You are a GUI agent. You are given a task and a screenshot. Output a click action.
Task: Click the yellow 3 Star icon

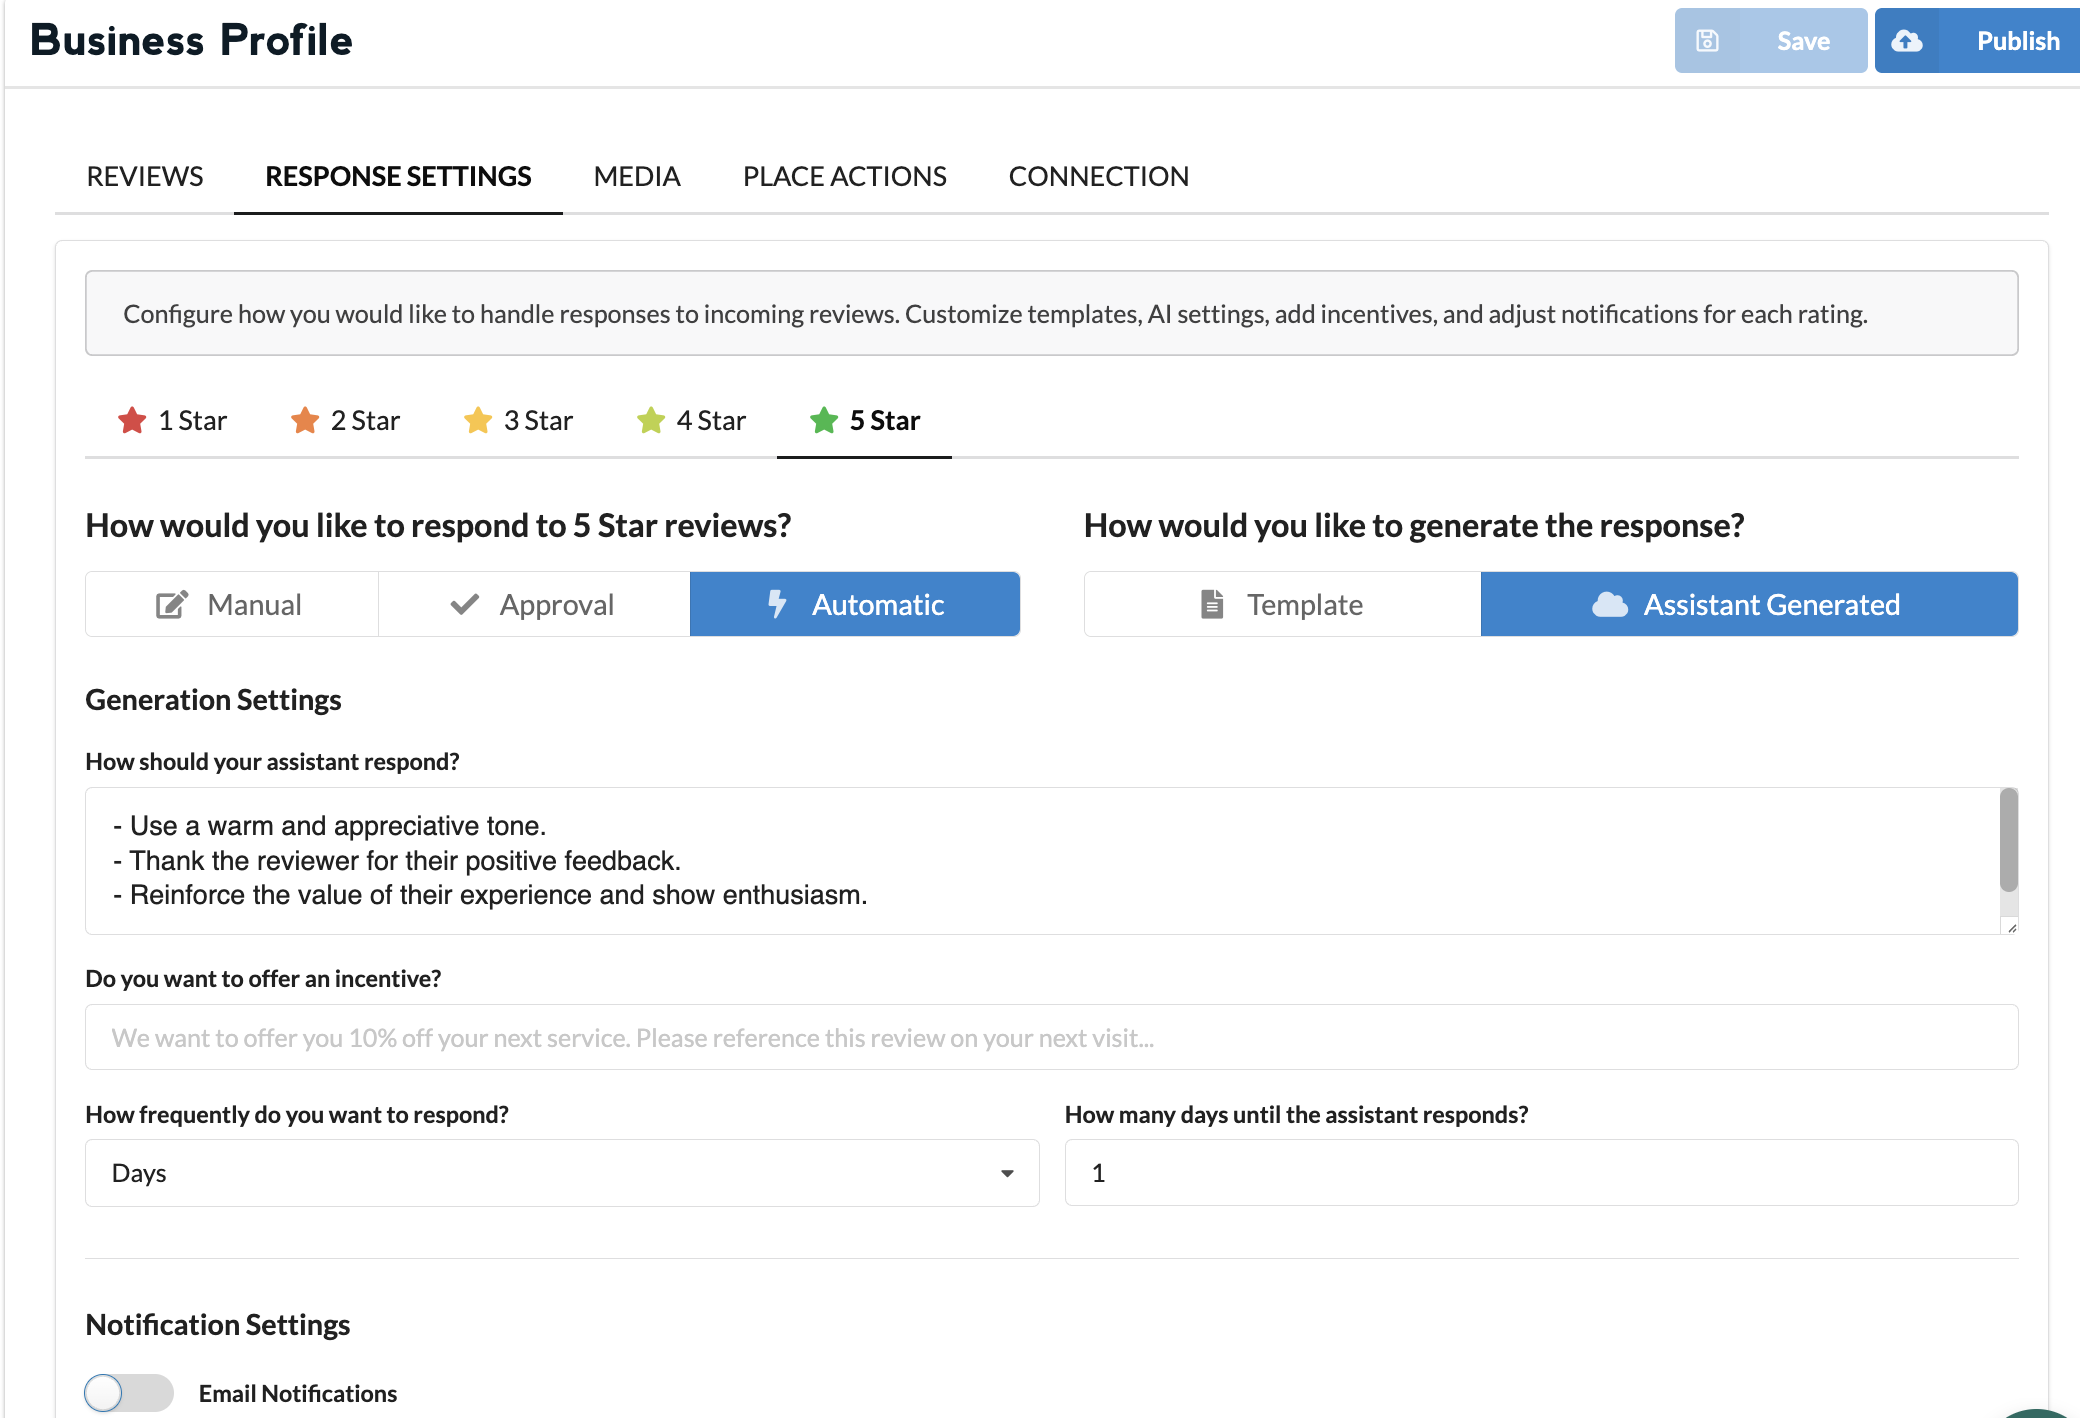[478, 421]
